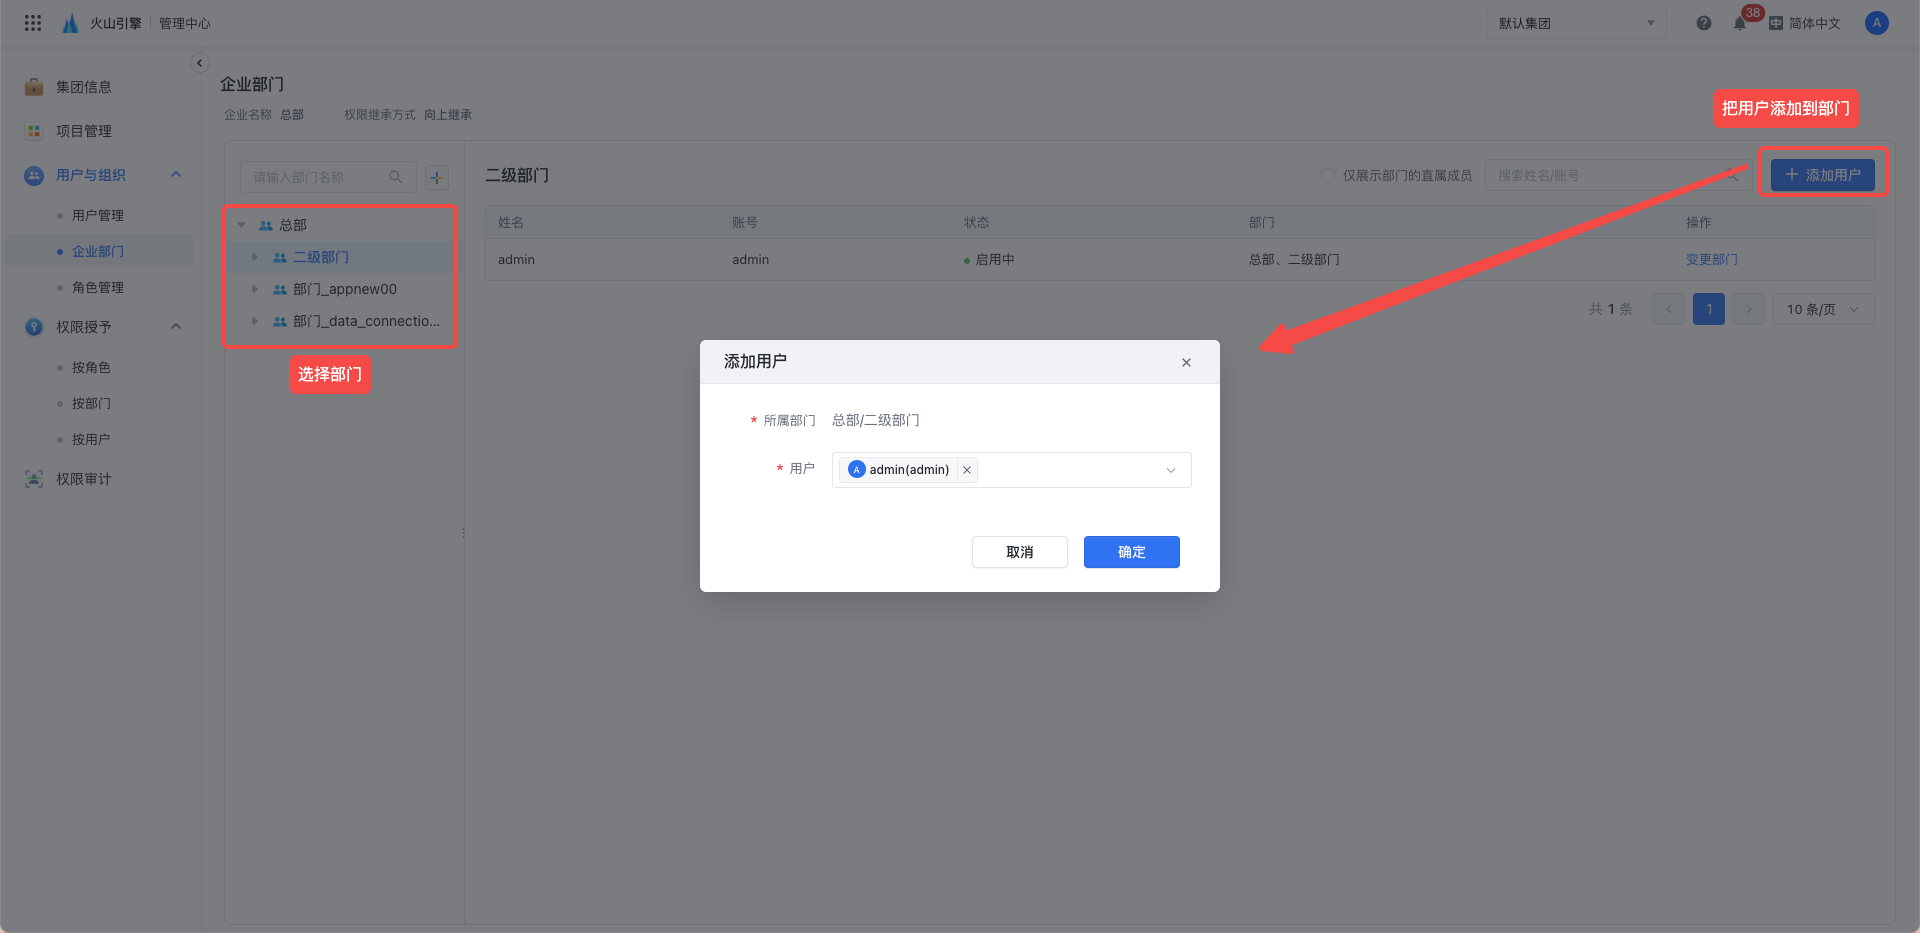Click the add department plus icon
Viewport: 1920px width, 933px height.
point(437,177)
